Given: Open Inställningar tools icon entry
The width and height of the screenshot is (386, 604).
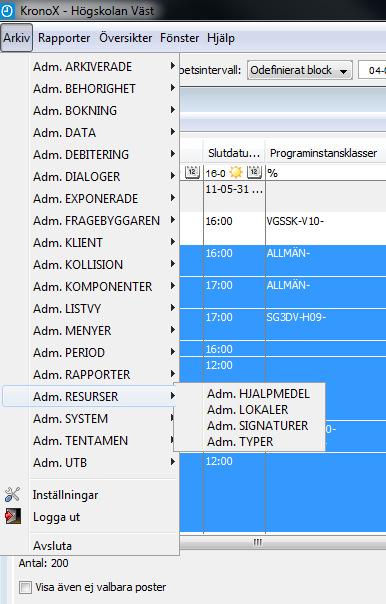Looking at the screenshot, I should tap(12, 494).
